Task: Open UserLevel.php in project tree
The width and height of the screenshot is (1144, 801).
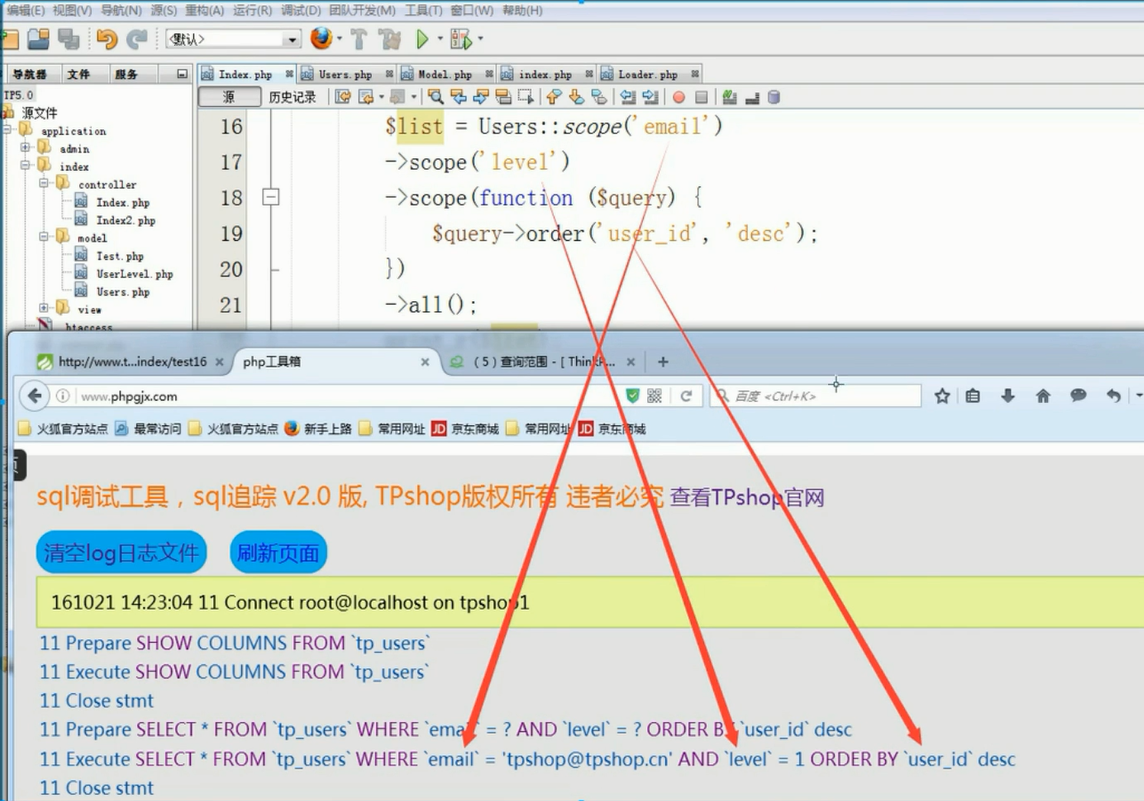Action: coord(134,274)
